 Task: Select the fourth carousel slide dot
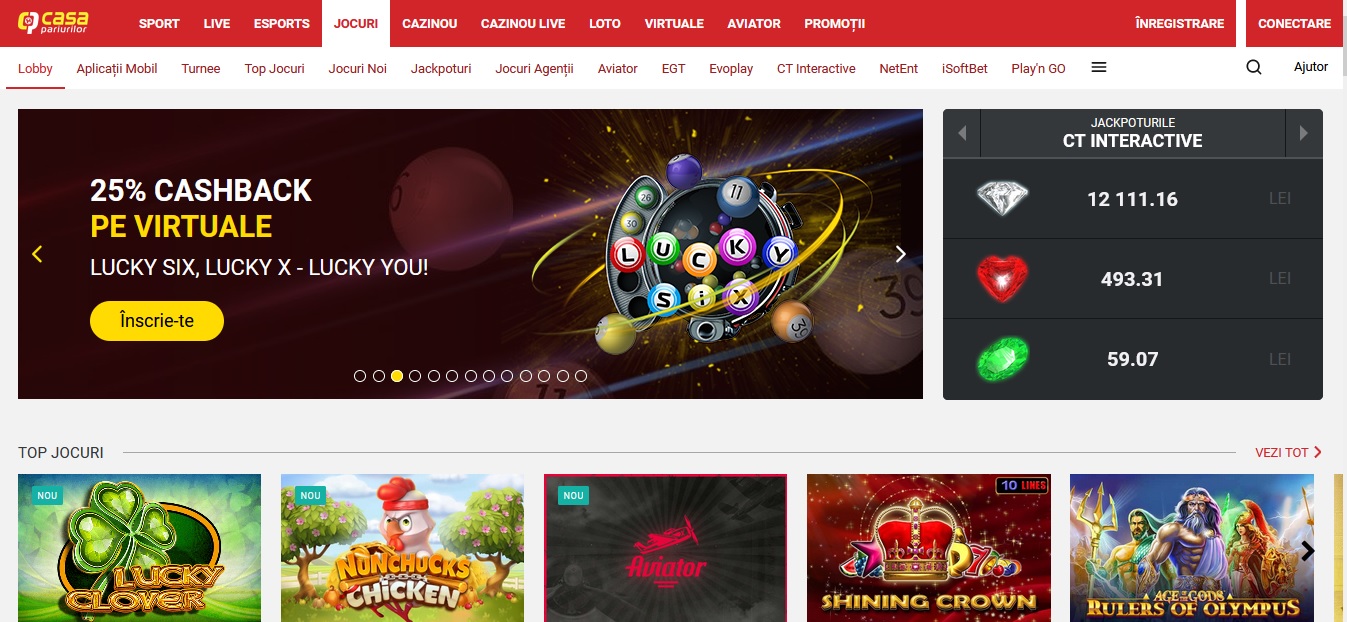point(415,376)
